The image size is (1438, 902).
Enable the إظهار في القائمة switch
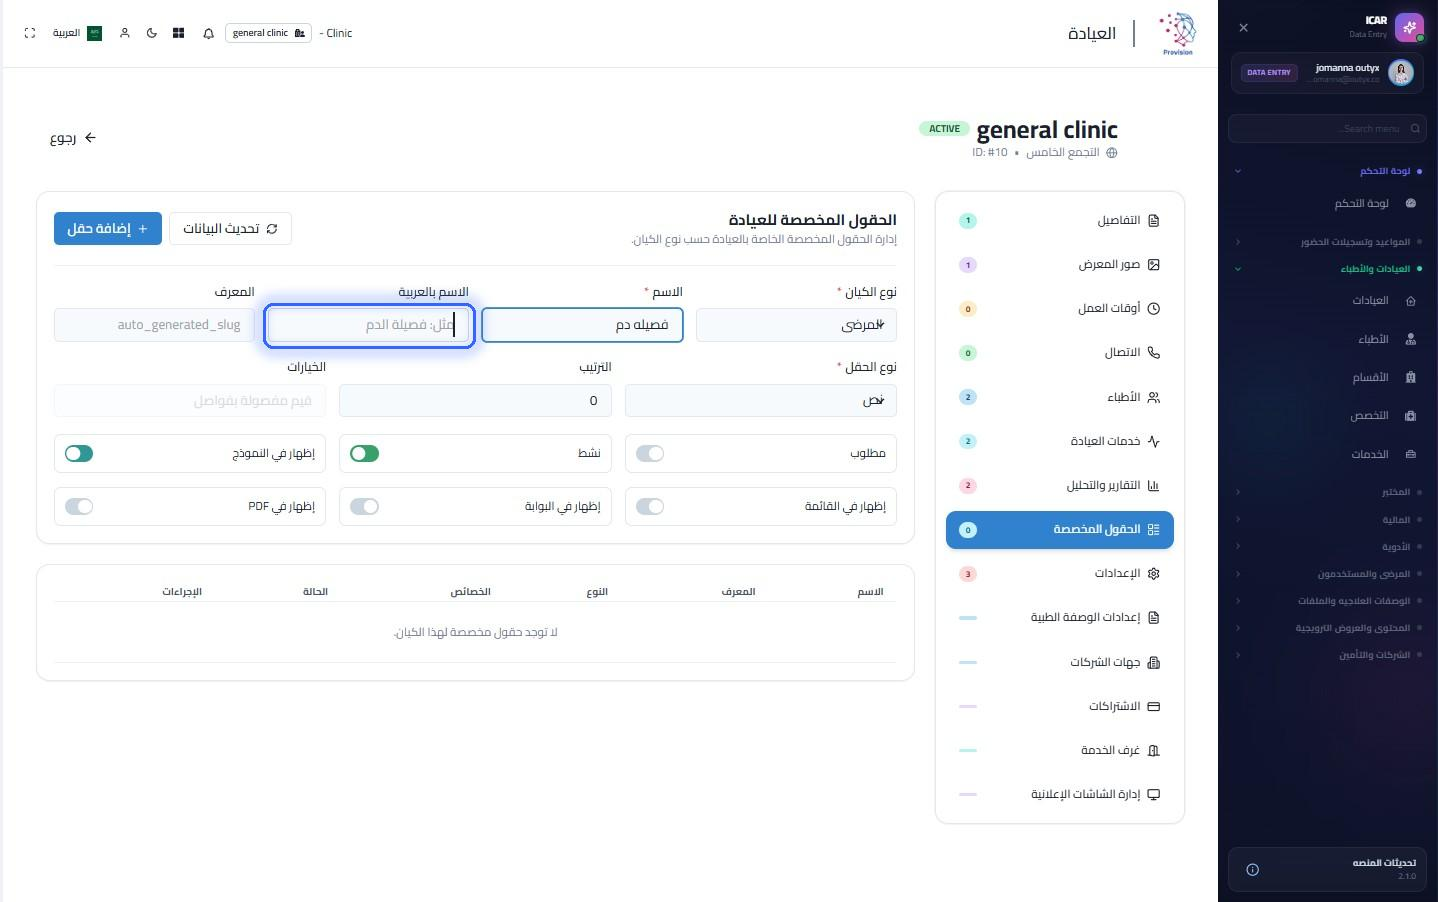[x=650, y=507]
